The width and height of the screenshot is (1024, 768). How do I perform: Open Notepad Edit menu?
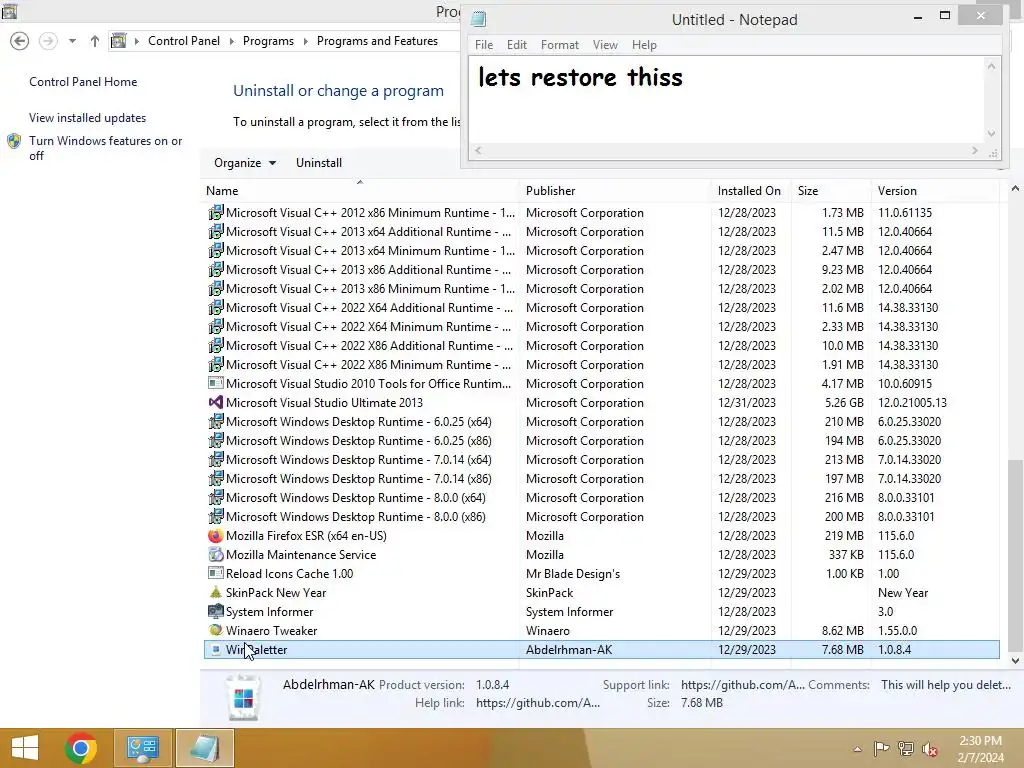coord(517,44)
